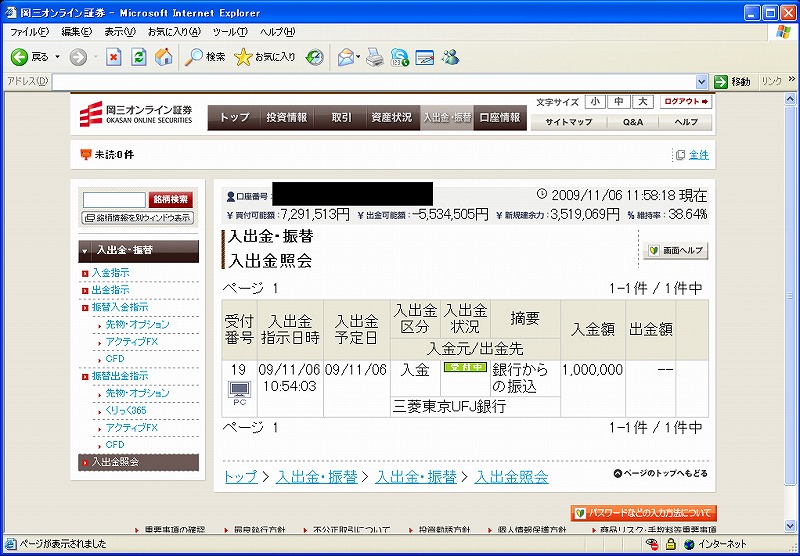800x556 pixels.
Task: Open the お気に入り(A) menu
Action: click(x=174, y=32)
